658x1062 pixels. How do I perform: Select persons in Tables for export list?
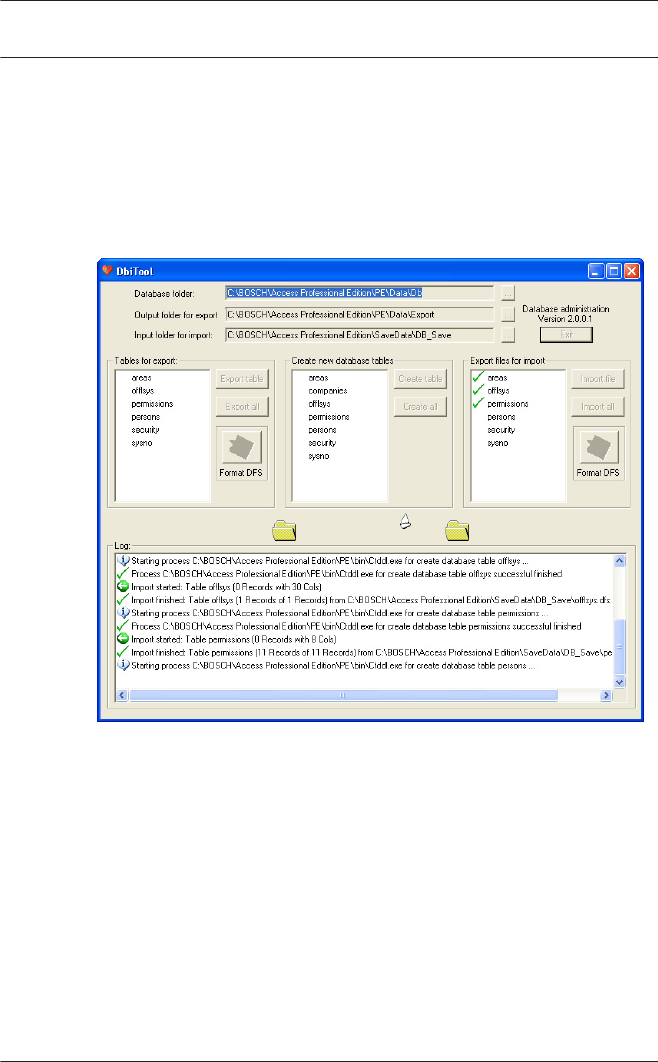[146, 417]
